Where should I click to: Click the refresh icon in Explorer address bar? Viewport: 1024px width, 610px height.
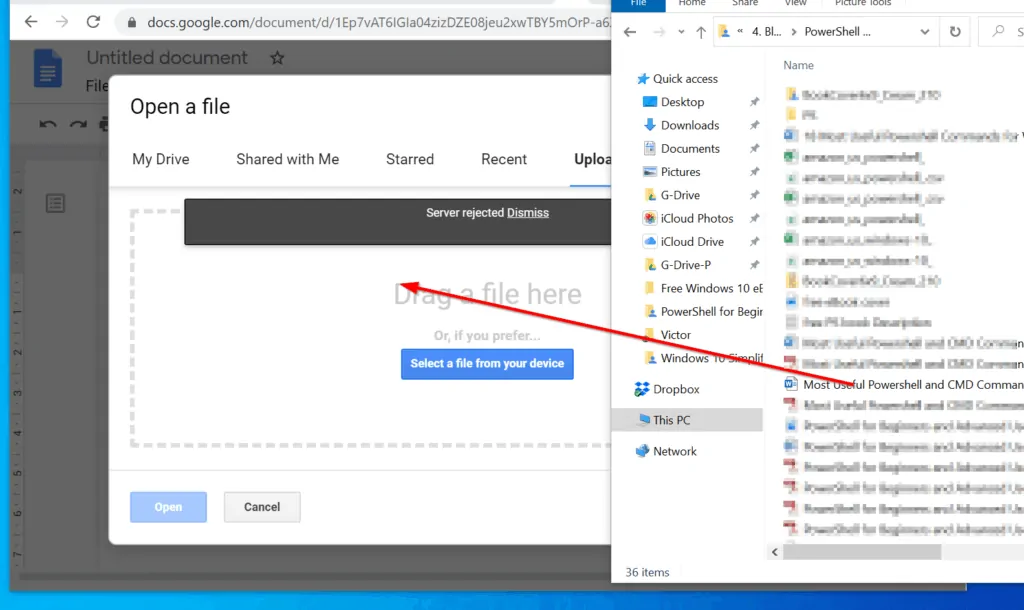click(955, 31)
